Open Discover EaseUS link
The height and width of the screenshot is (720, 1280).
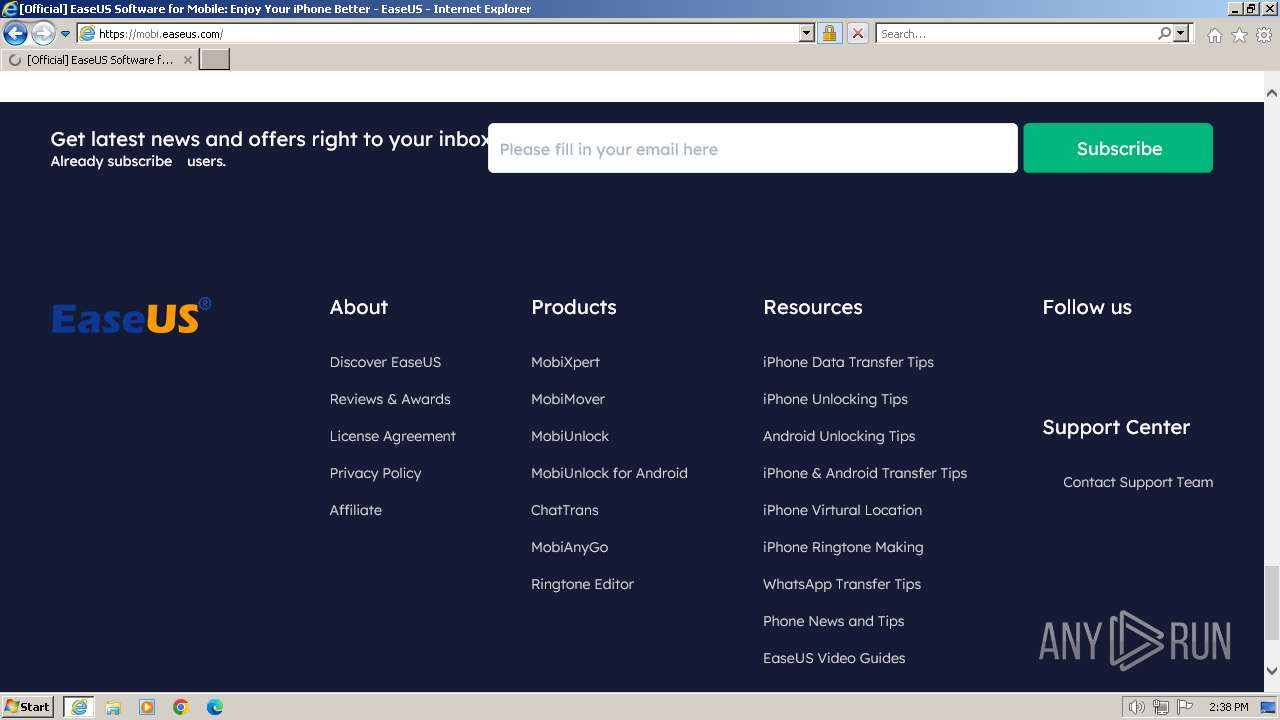[385, 362]
